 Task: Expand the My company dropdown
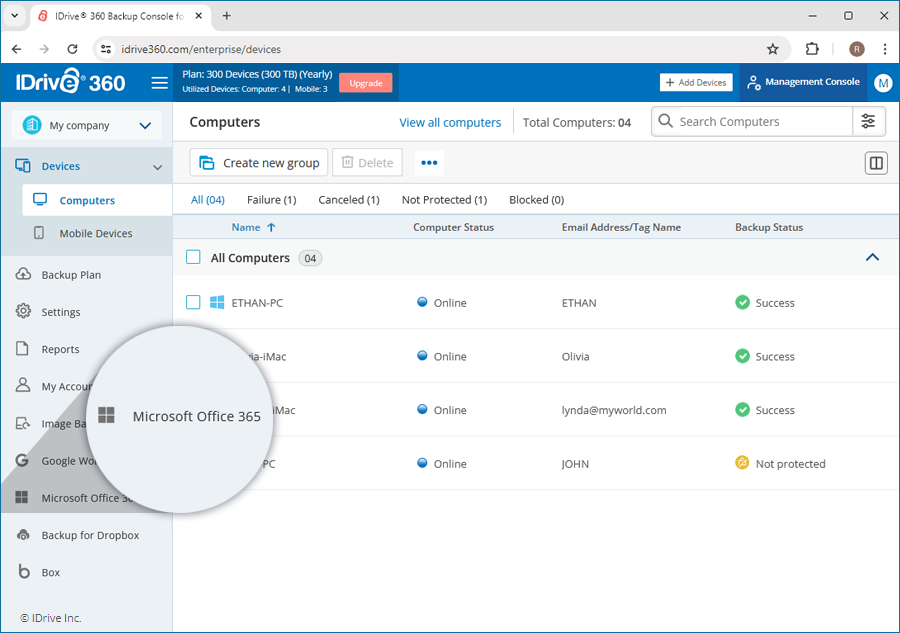(87, 125)
